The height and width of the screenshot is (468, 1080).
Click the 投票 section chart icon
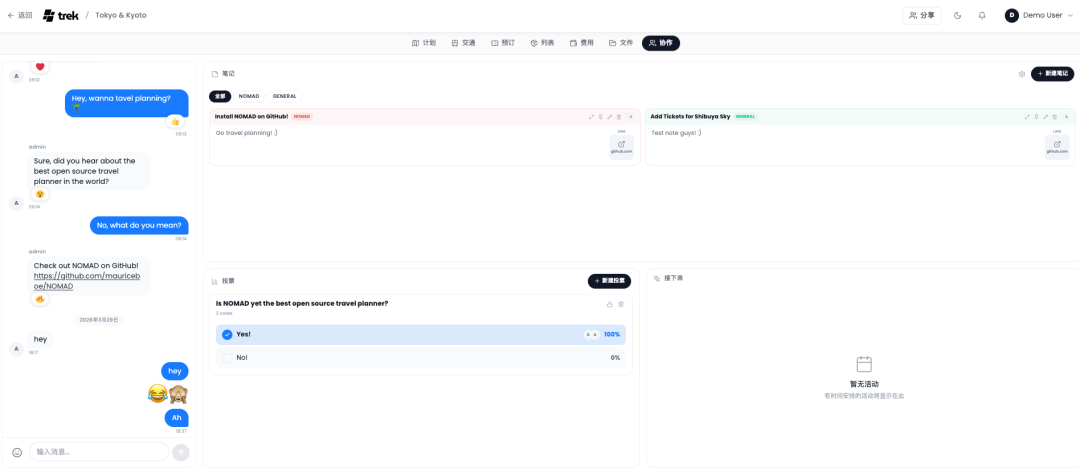(x=215, y=281)
